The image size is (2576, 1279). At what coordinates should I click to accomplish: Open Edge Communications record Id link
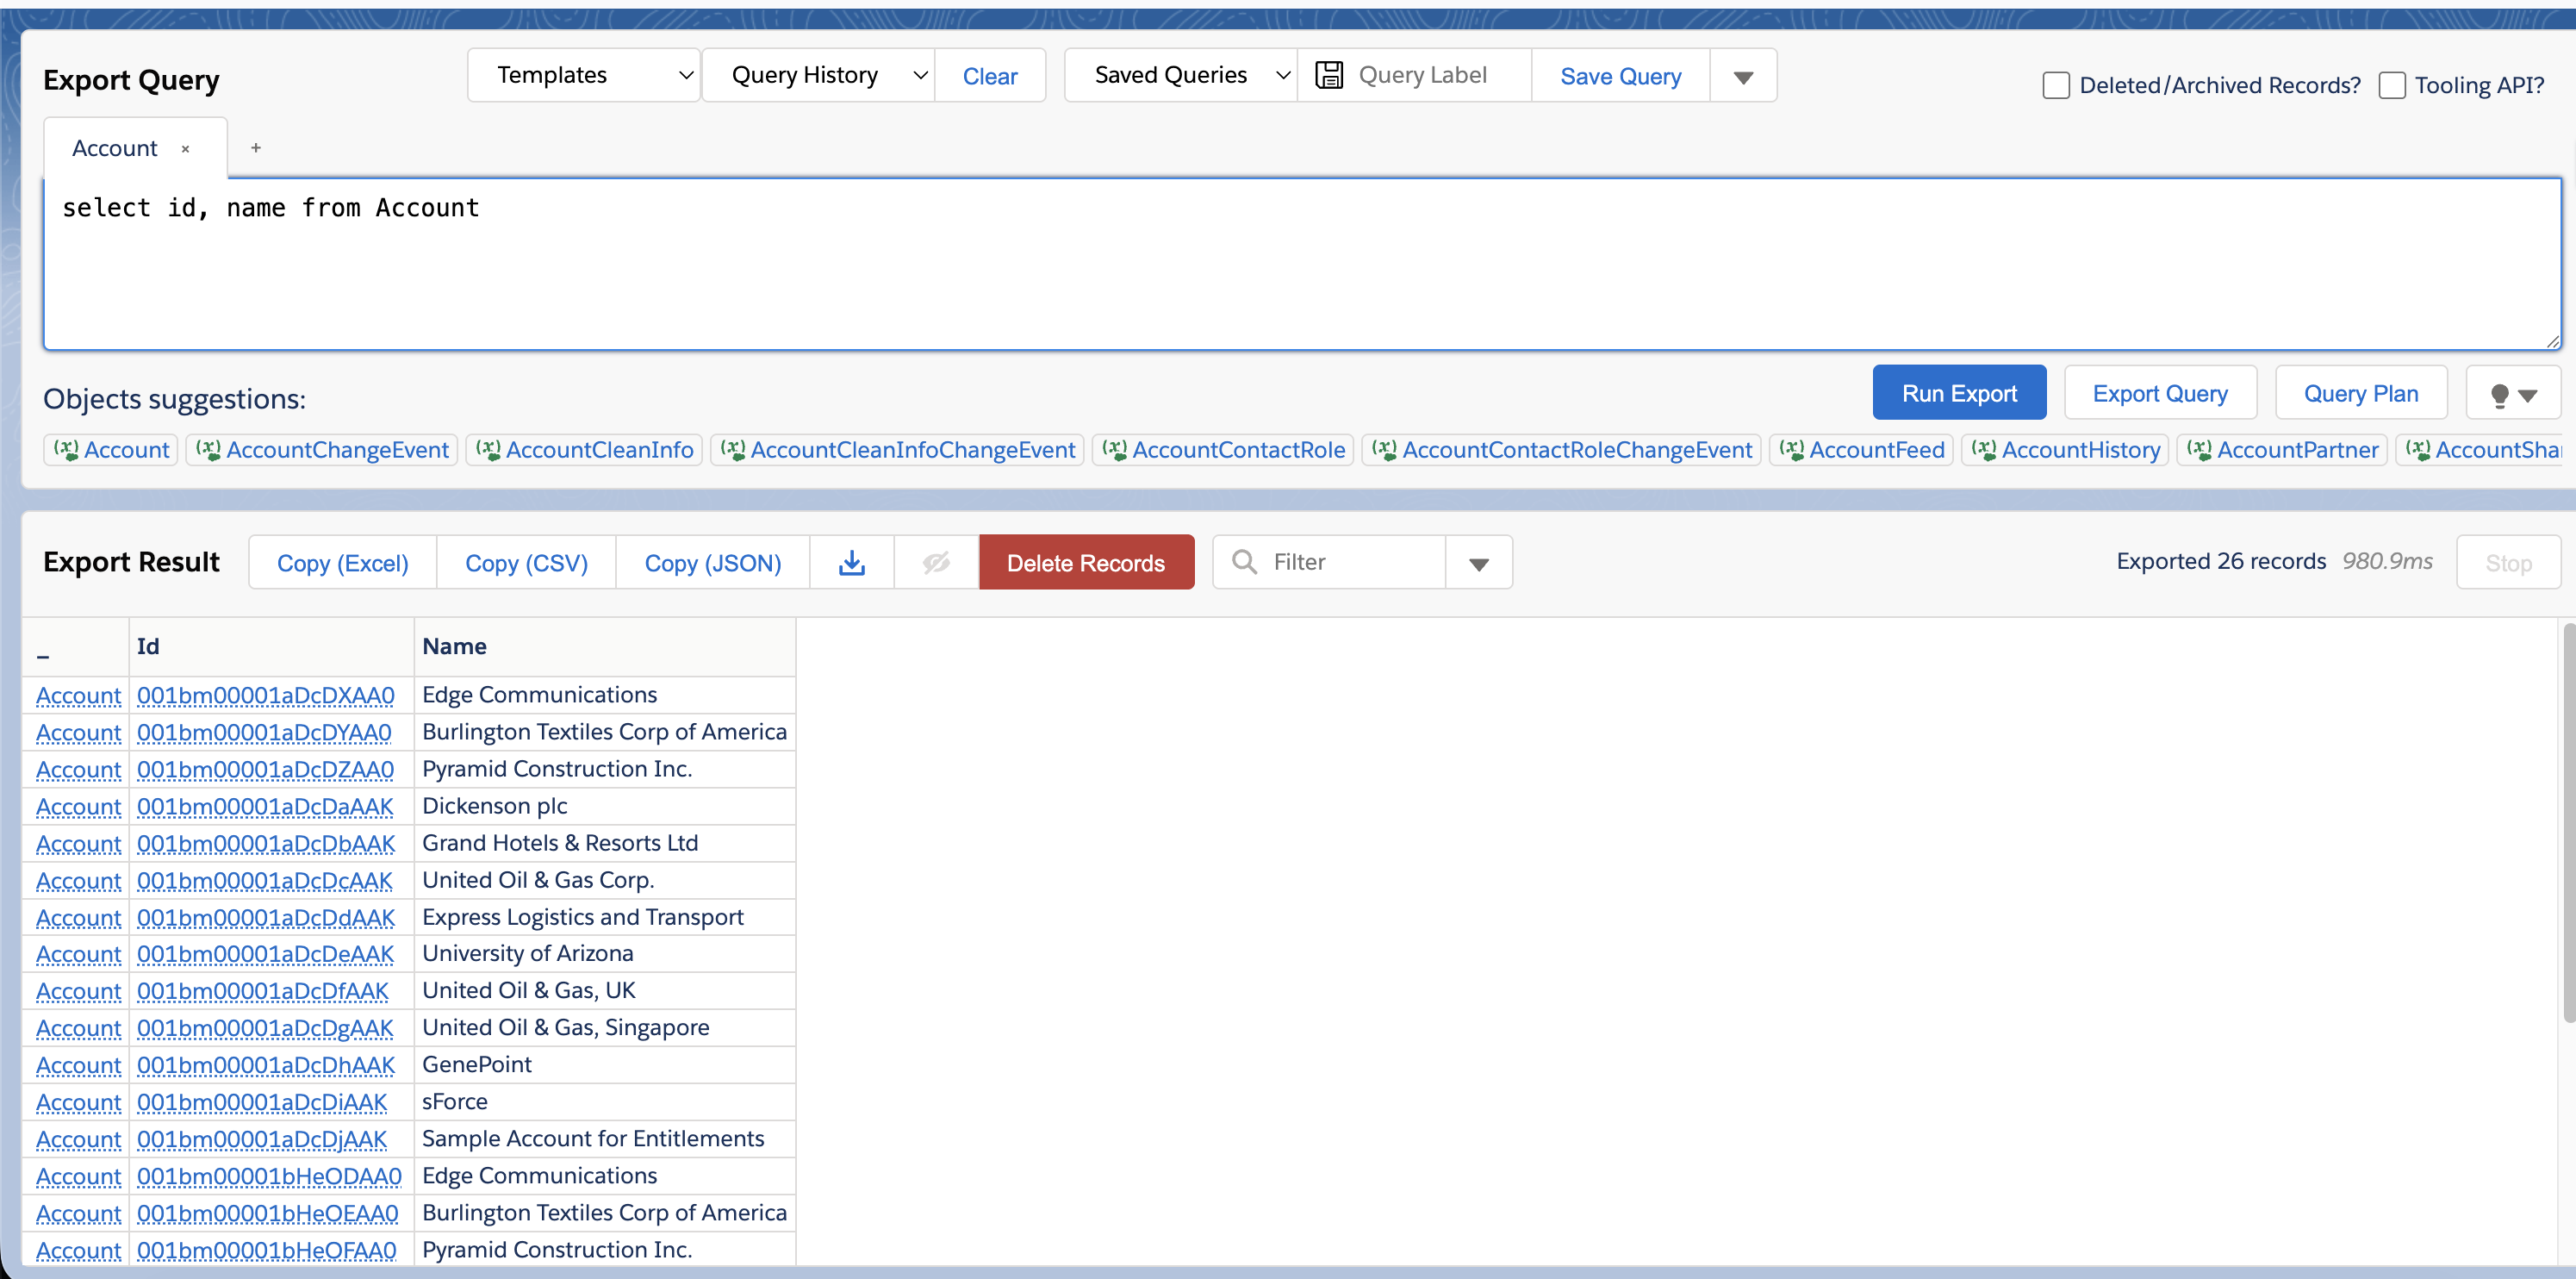tap(265, 695)
